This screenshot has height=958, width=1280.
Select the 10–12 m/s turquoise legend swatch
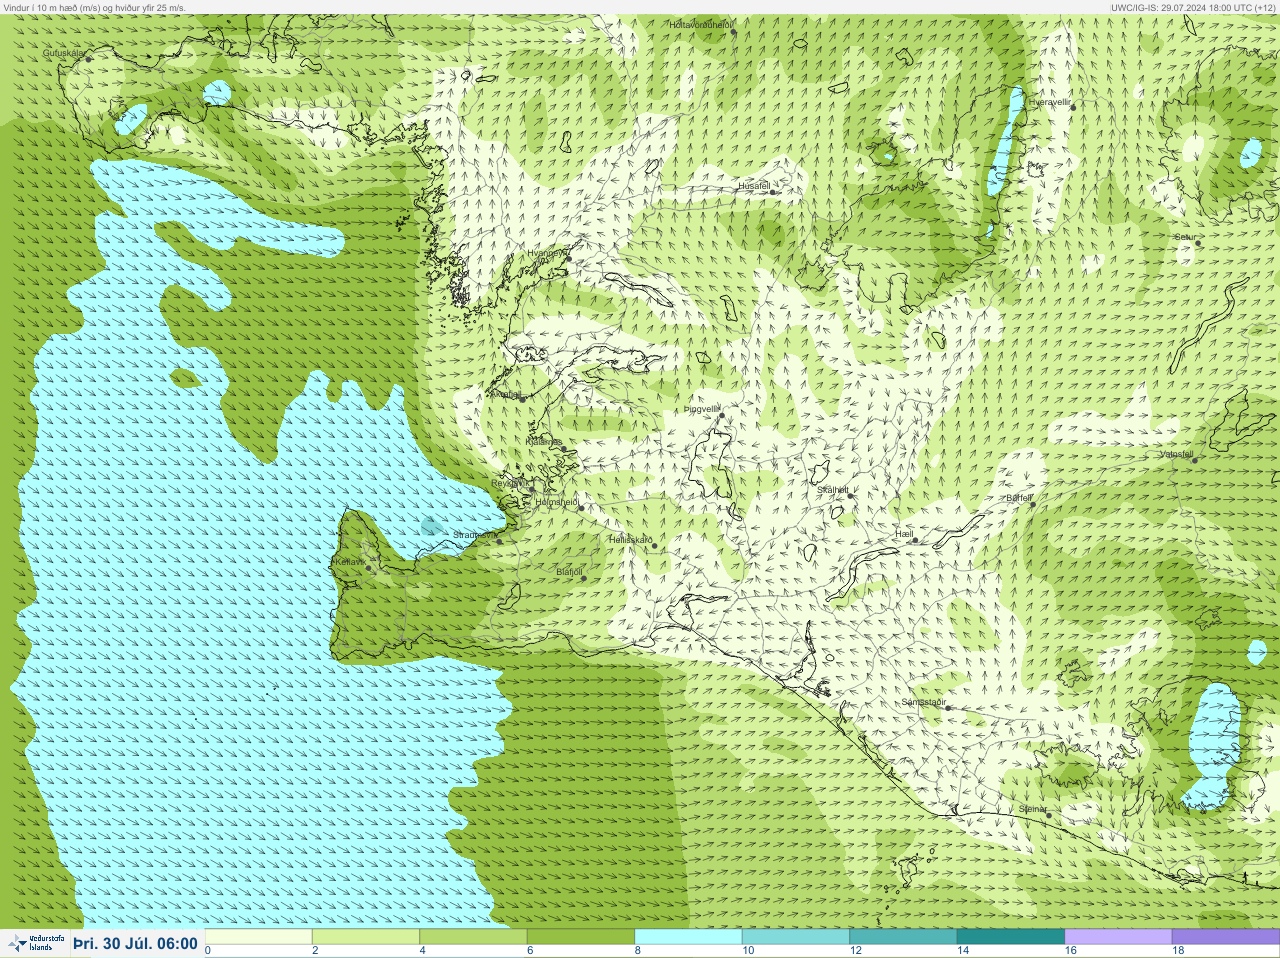coord(795,937)
